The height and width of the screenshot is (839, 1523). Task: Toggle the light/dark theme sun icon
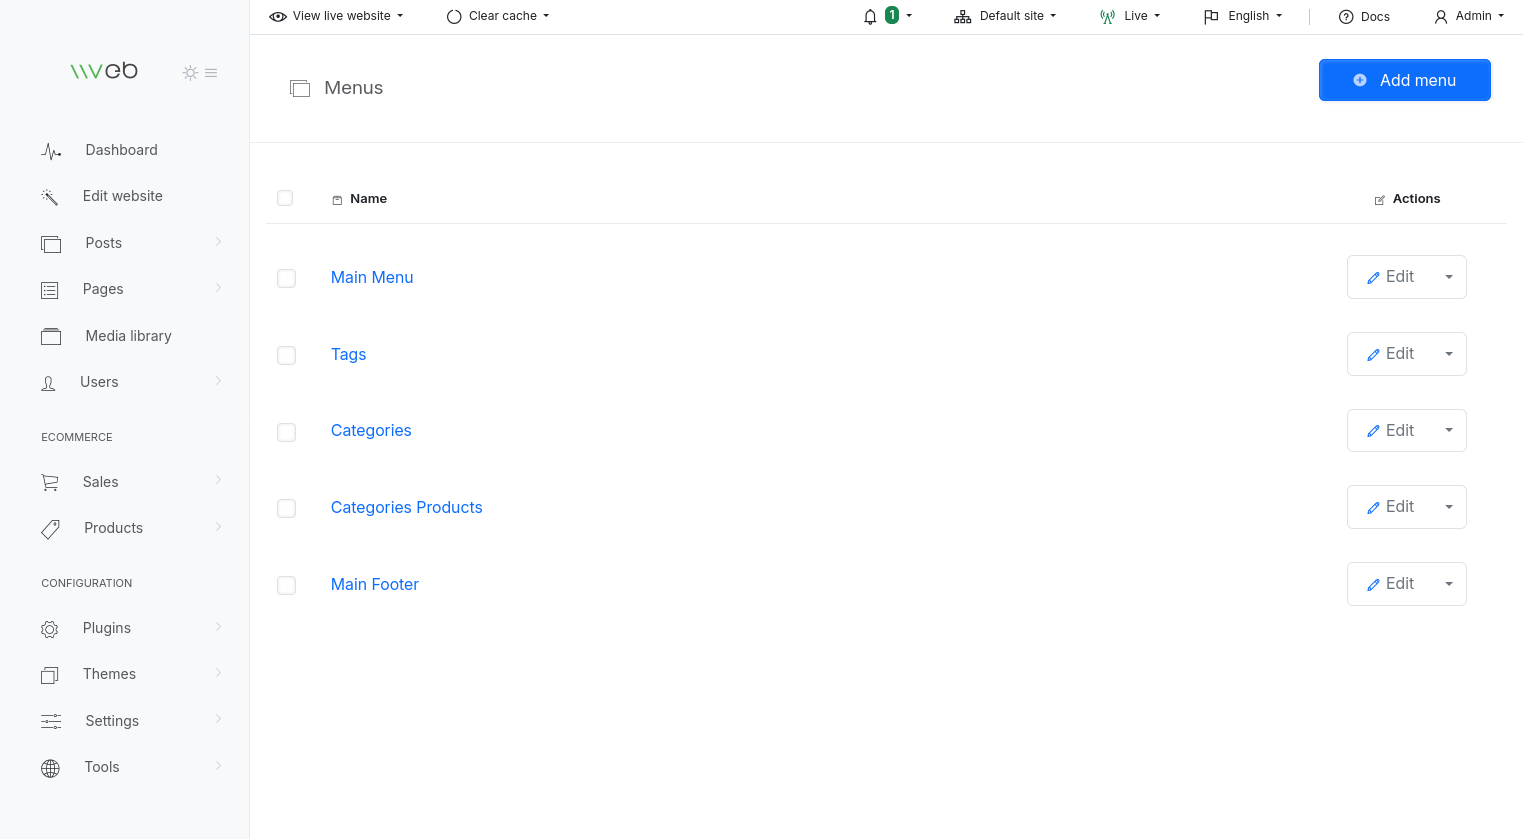pyautogui.click(x=190, y=73)
